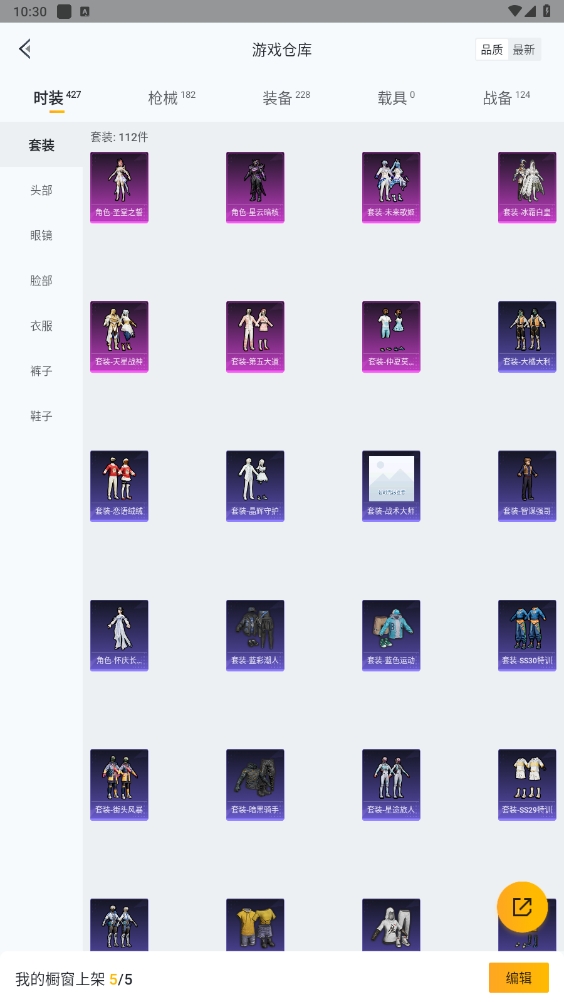Switch to the 载具 tab
Screen dimensions: 564x1004
pyautogui.click(x=396, y=97)
